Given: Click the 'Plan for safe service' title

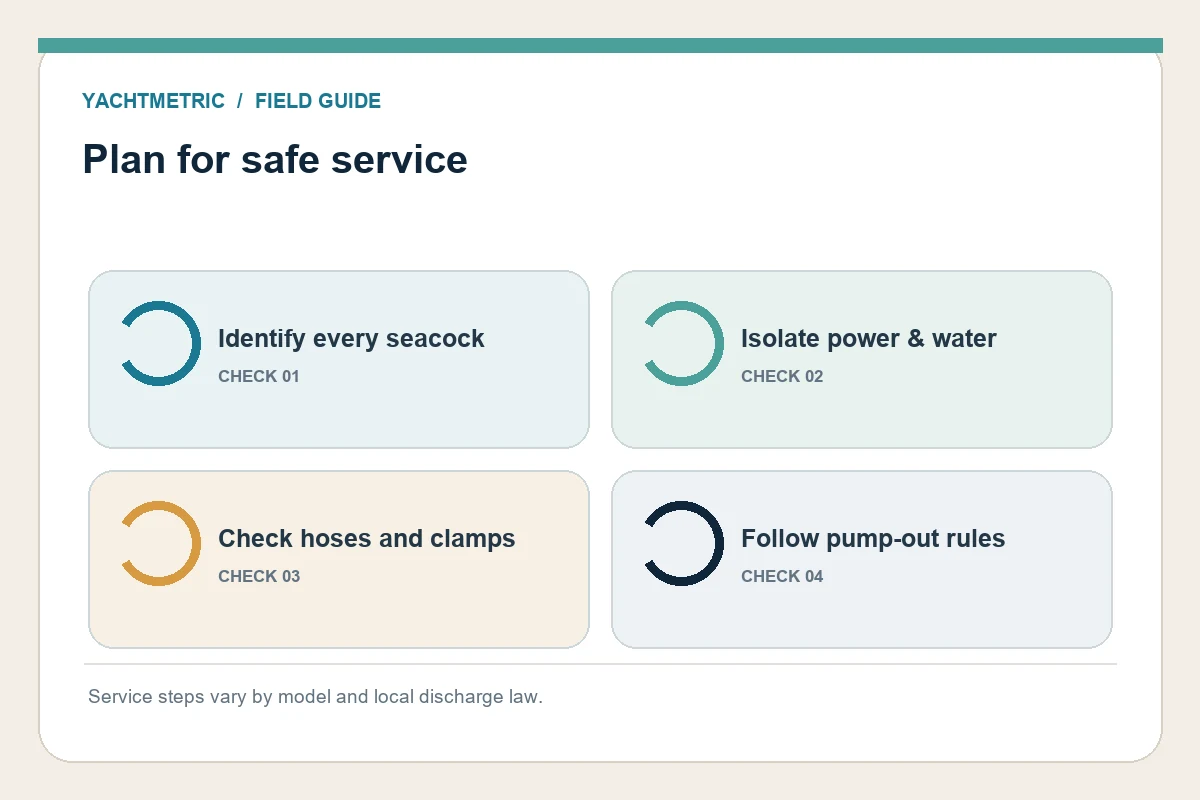Looking at the screenshot, I should coord(275,160).
